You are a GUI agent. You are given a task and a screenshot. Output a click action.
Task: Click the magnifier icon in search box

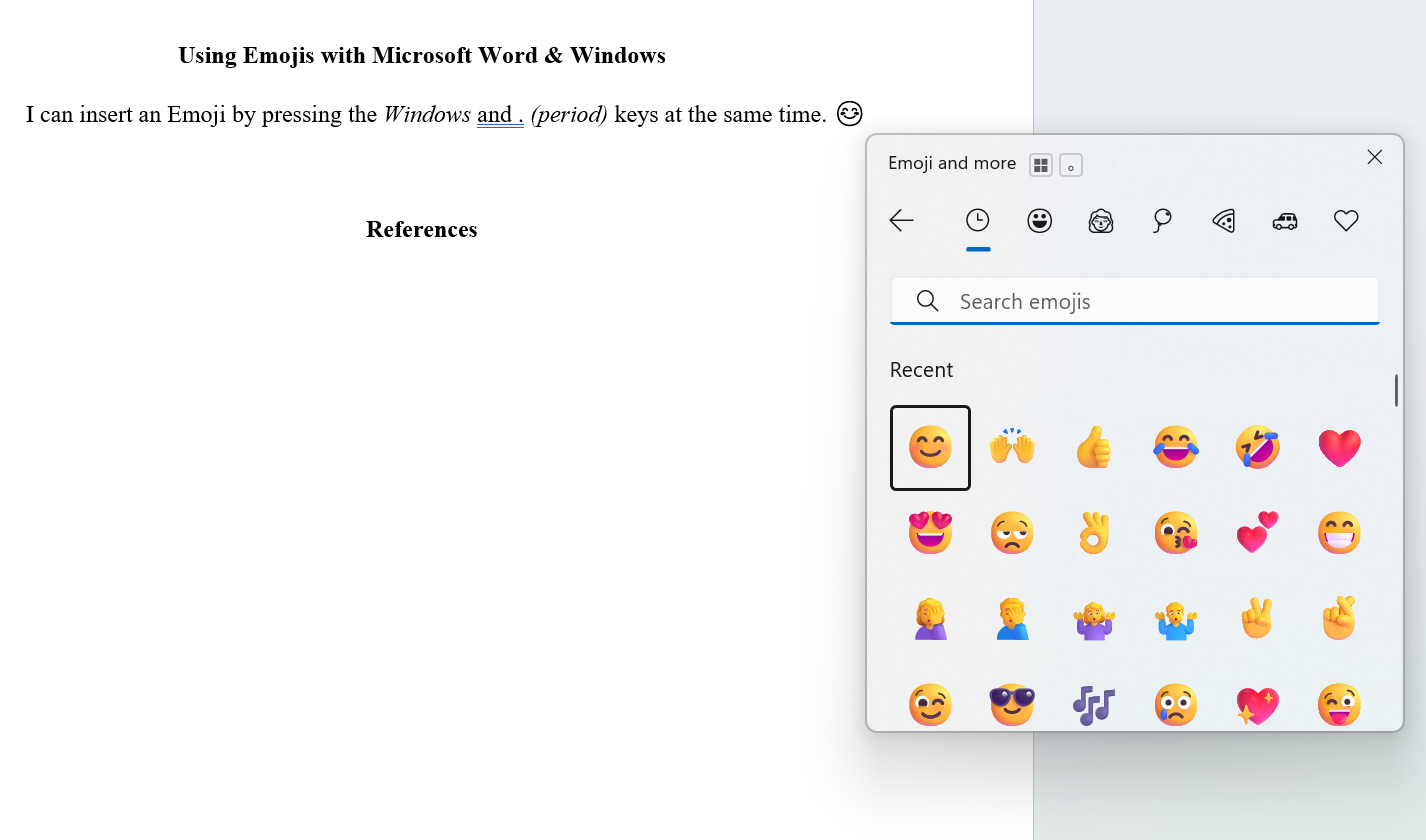click(x=927, y=301)
